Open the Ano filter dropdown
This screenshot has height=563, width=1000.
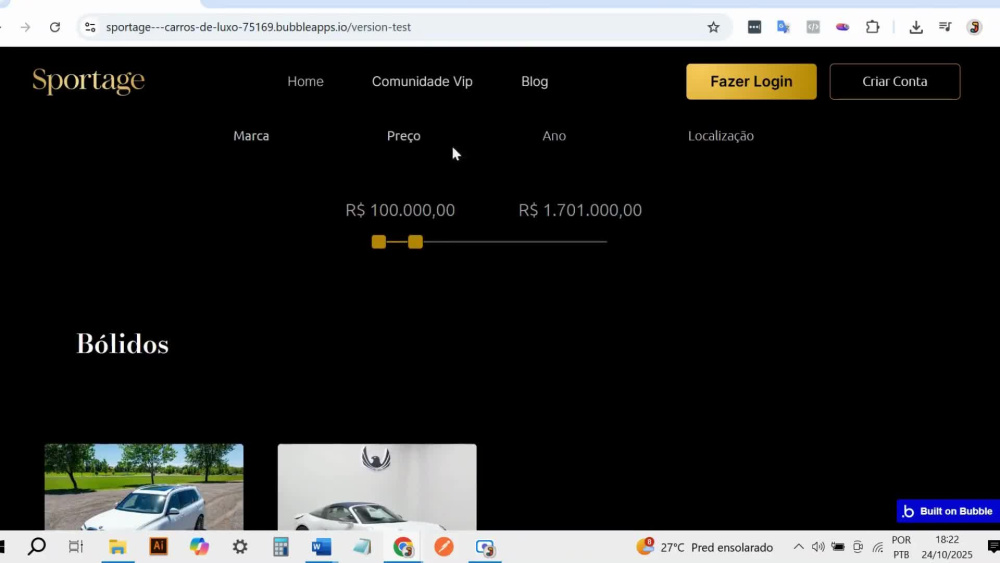point(554,136)
